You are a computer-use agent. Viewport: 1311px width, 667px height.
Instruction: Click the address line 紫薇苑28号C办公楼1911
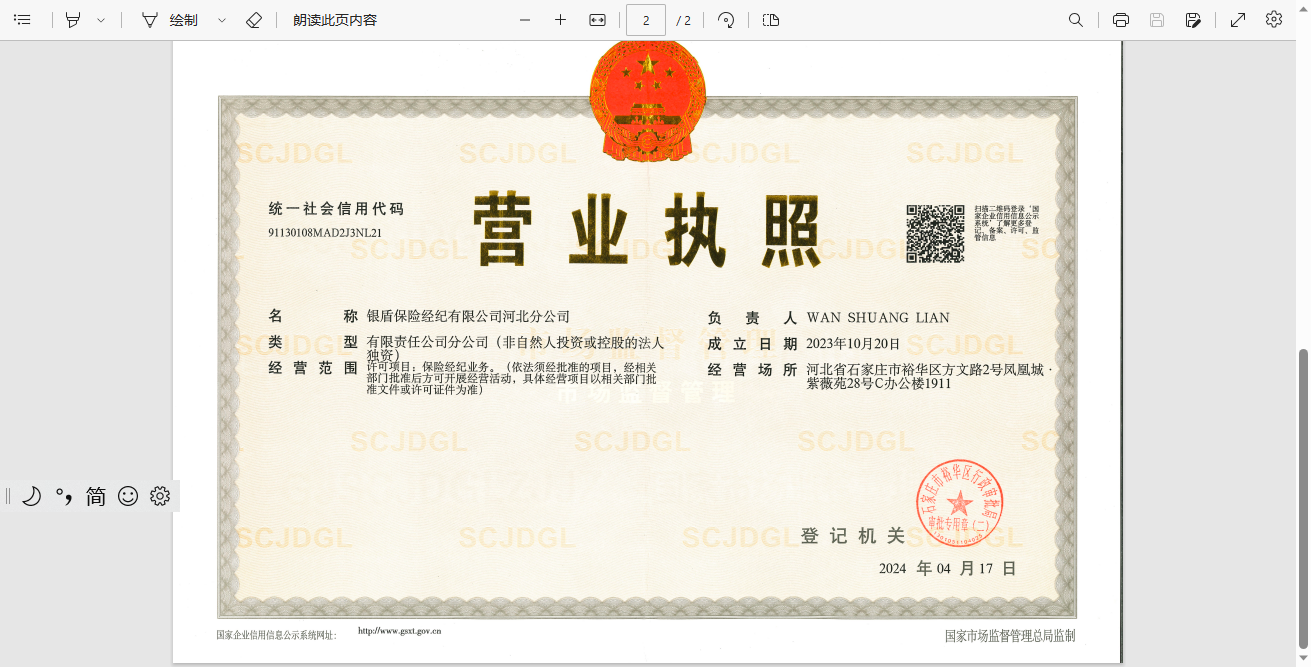tap(878, 383)
